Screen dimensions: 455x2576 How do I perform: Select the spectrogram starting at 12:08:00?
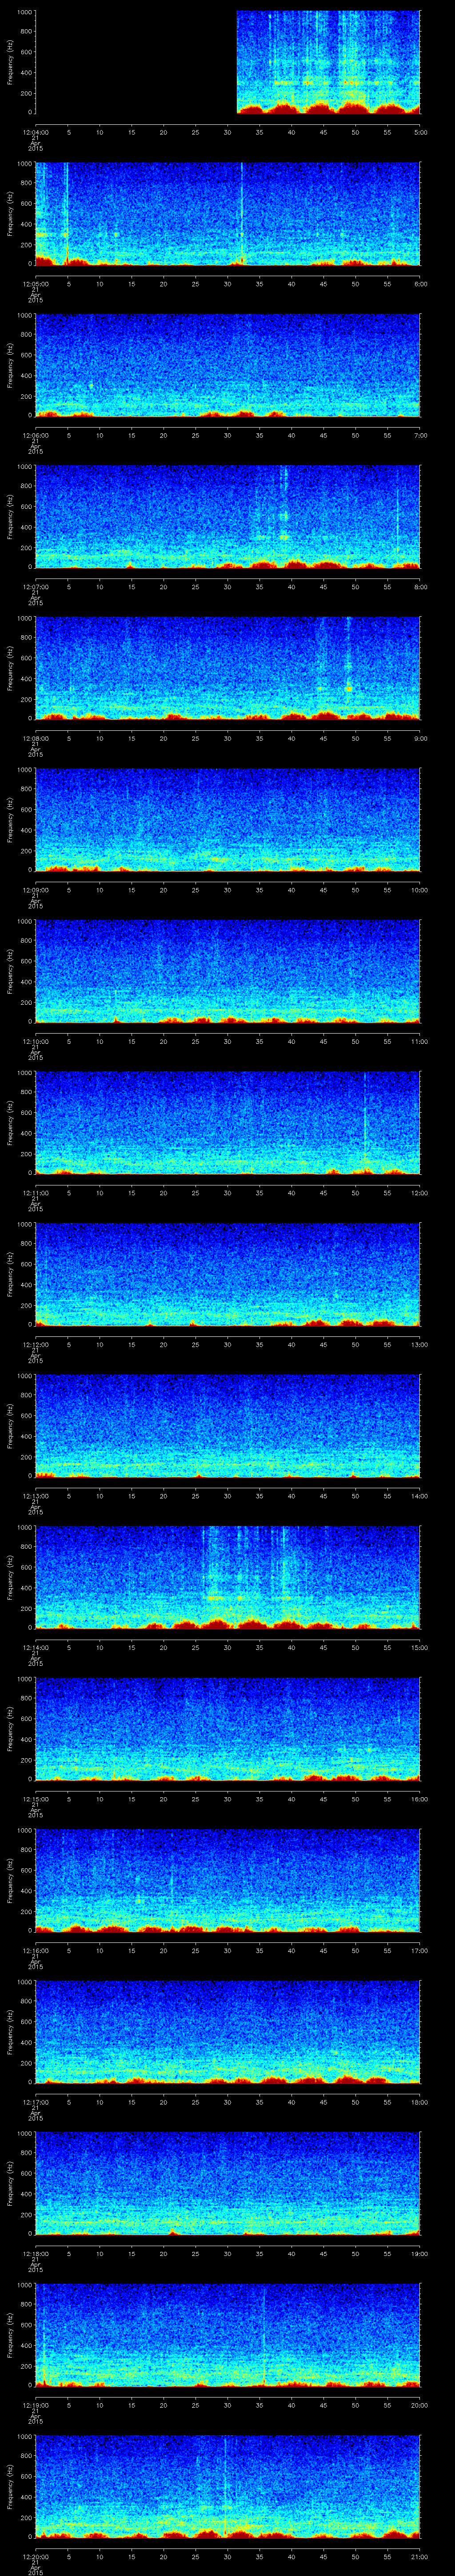(x=228, y=668)
